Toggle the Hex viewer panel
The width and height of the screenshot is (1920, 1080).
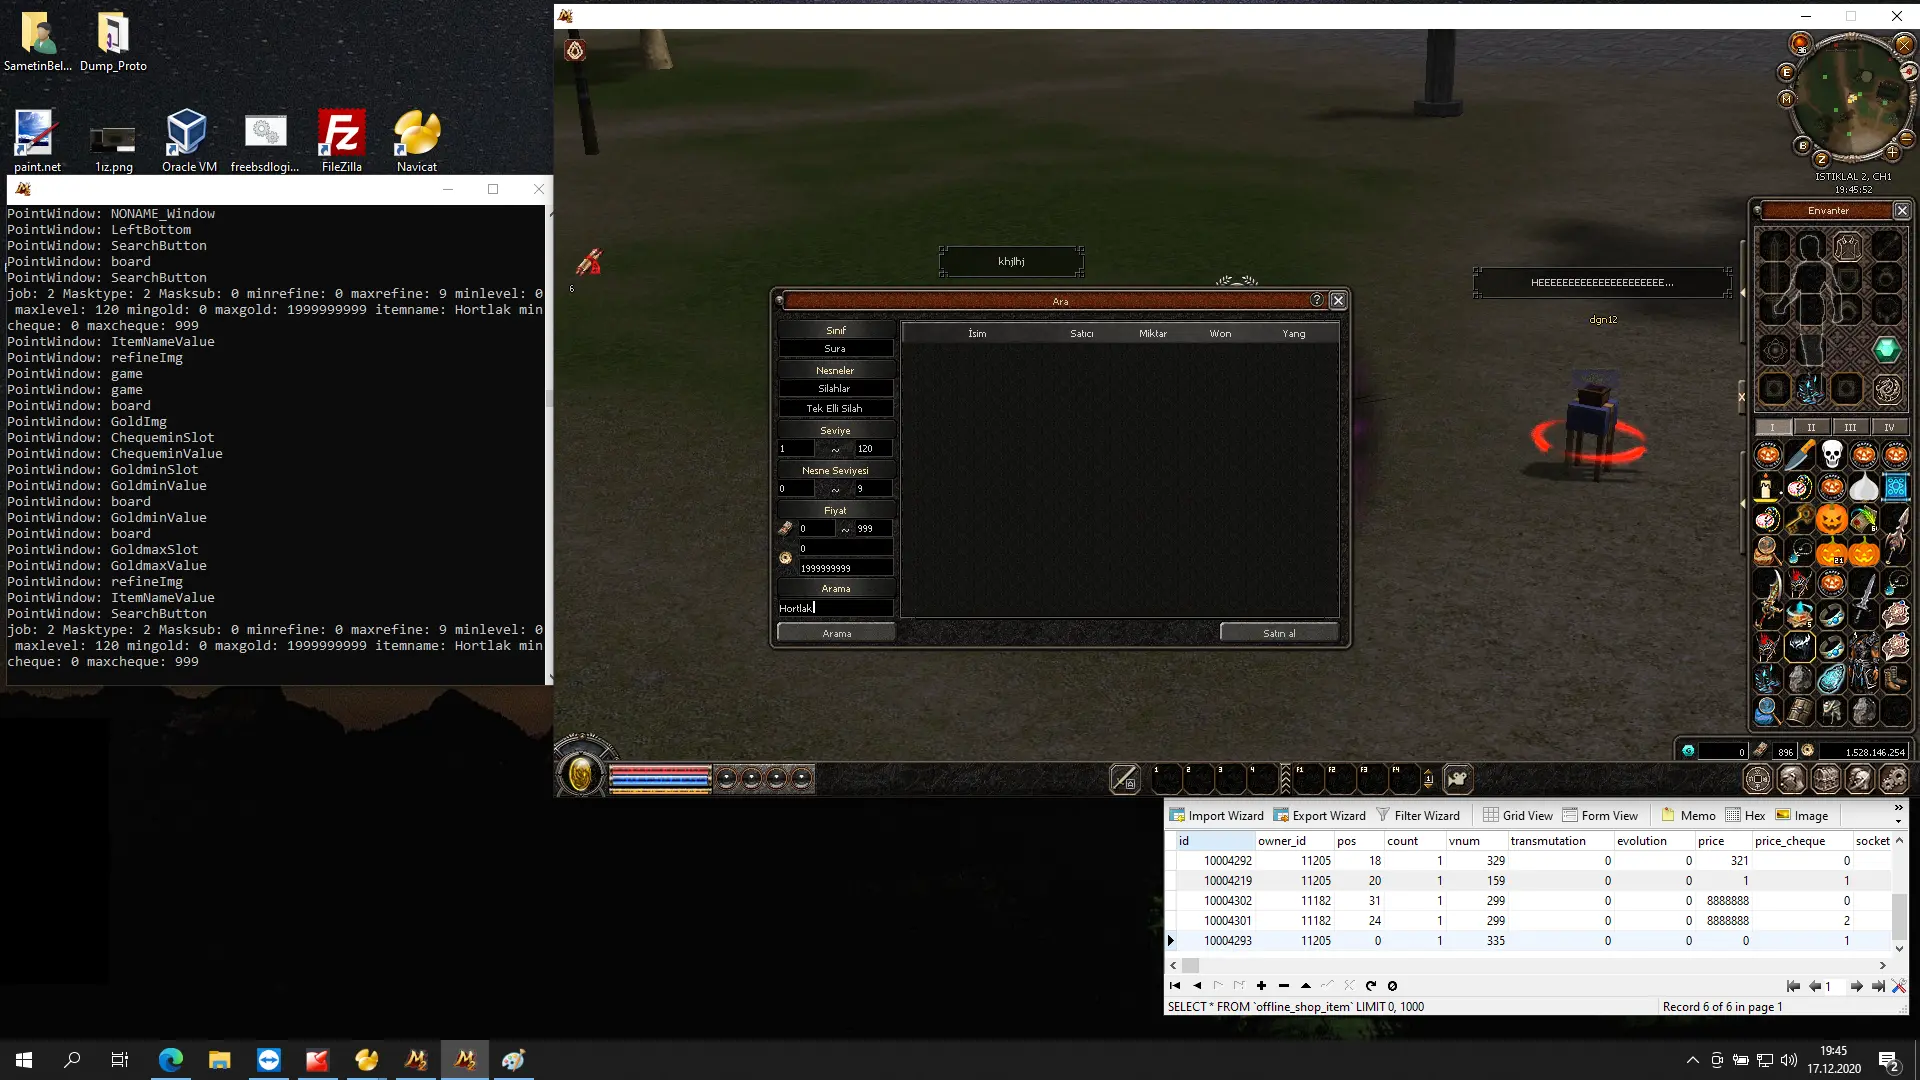(x=1745, y=816)
